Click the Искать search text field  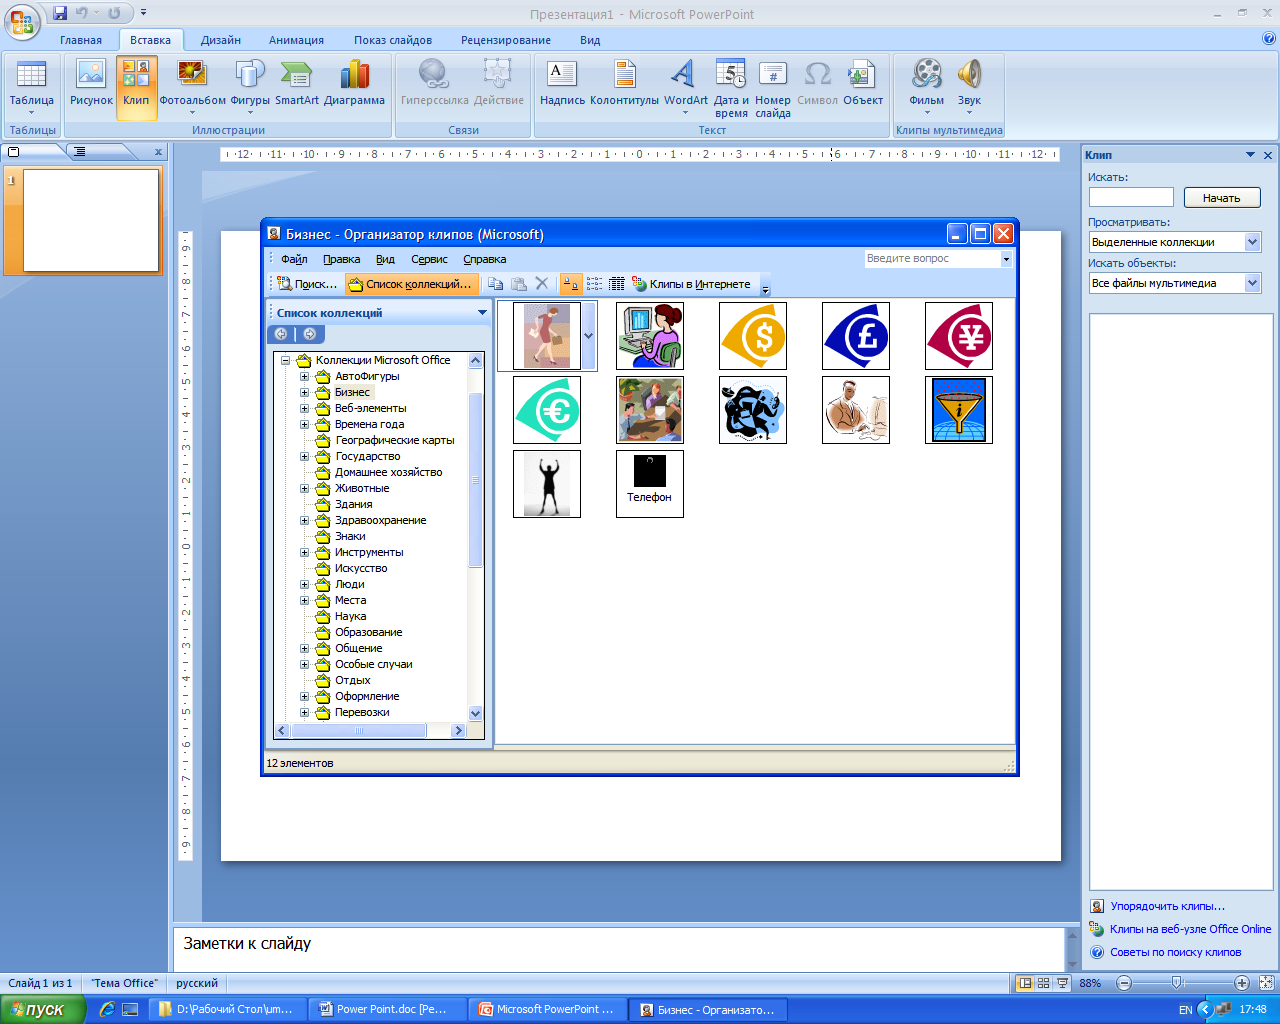click(x=1131, y=198)
